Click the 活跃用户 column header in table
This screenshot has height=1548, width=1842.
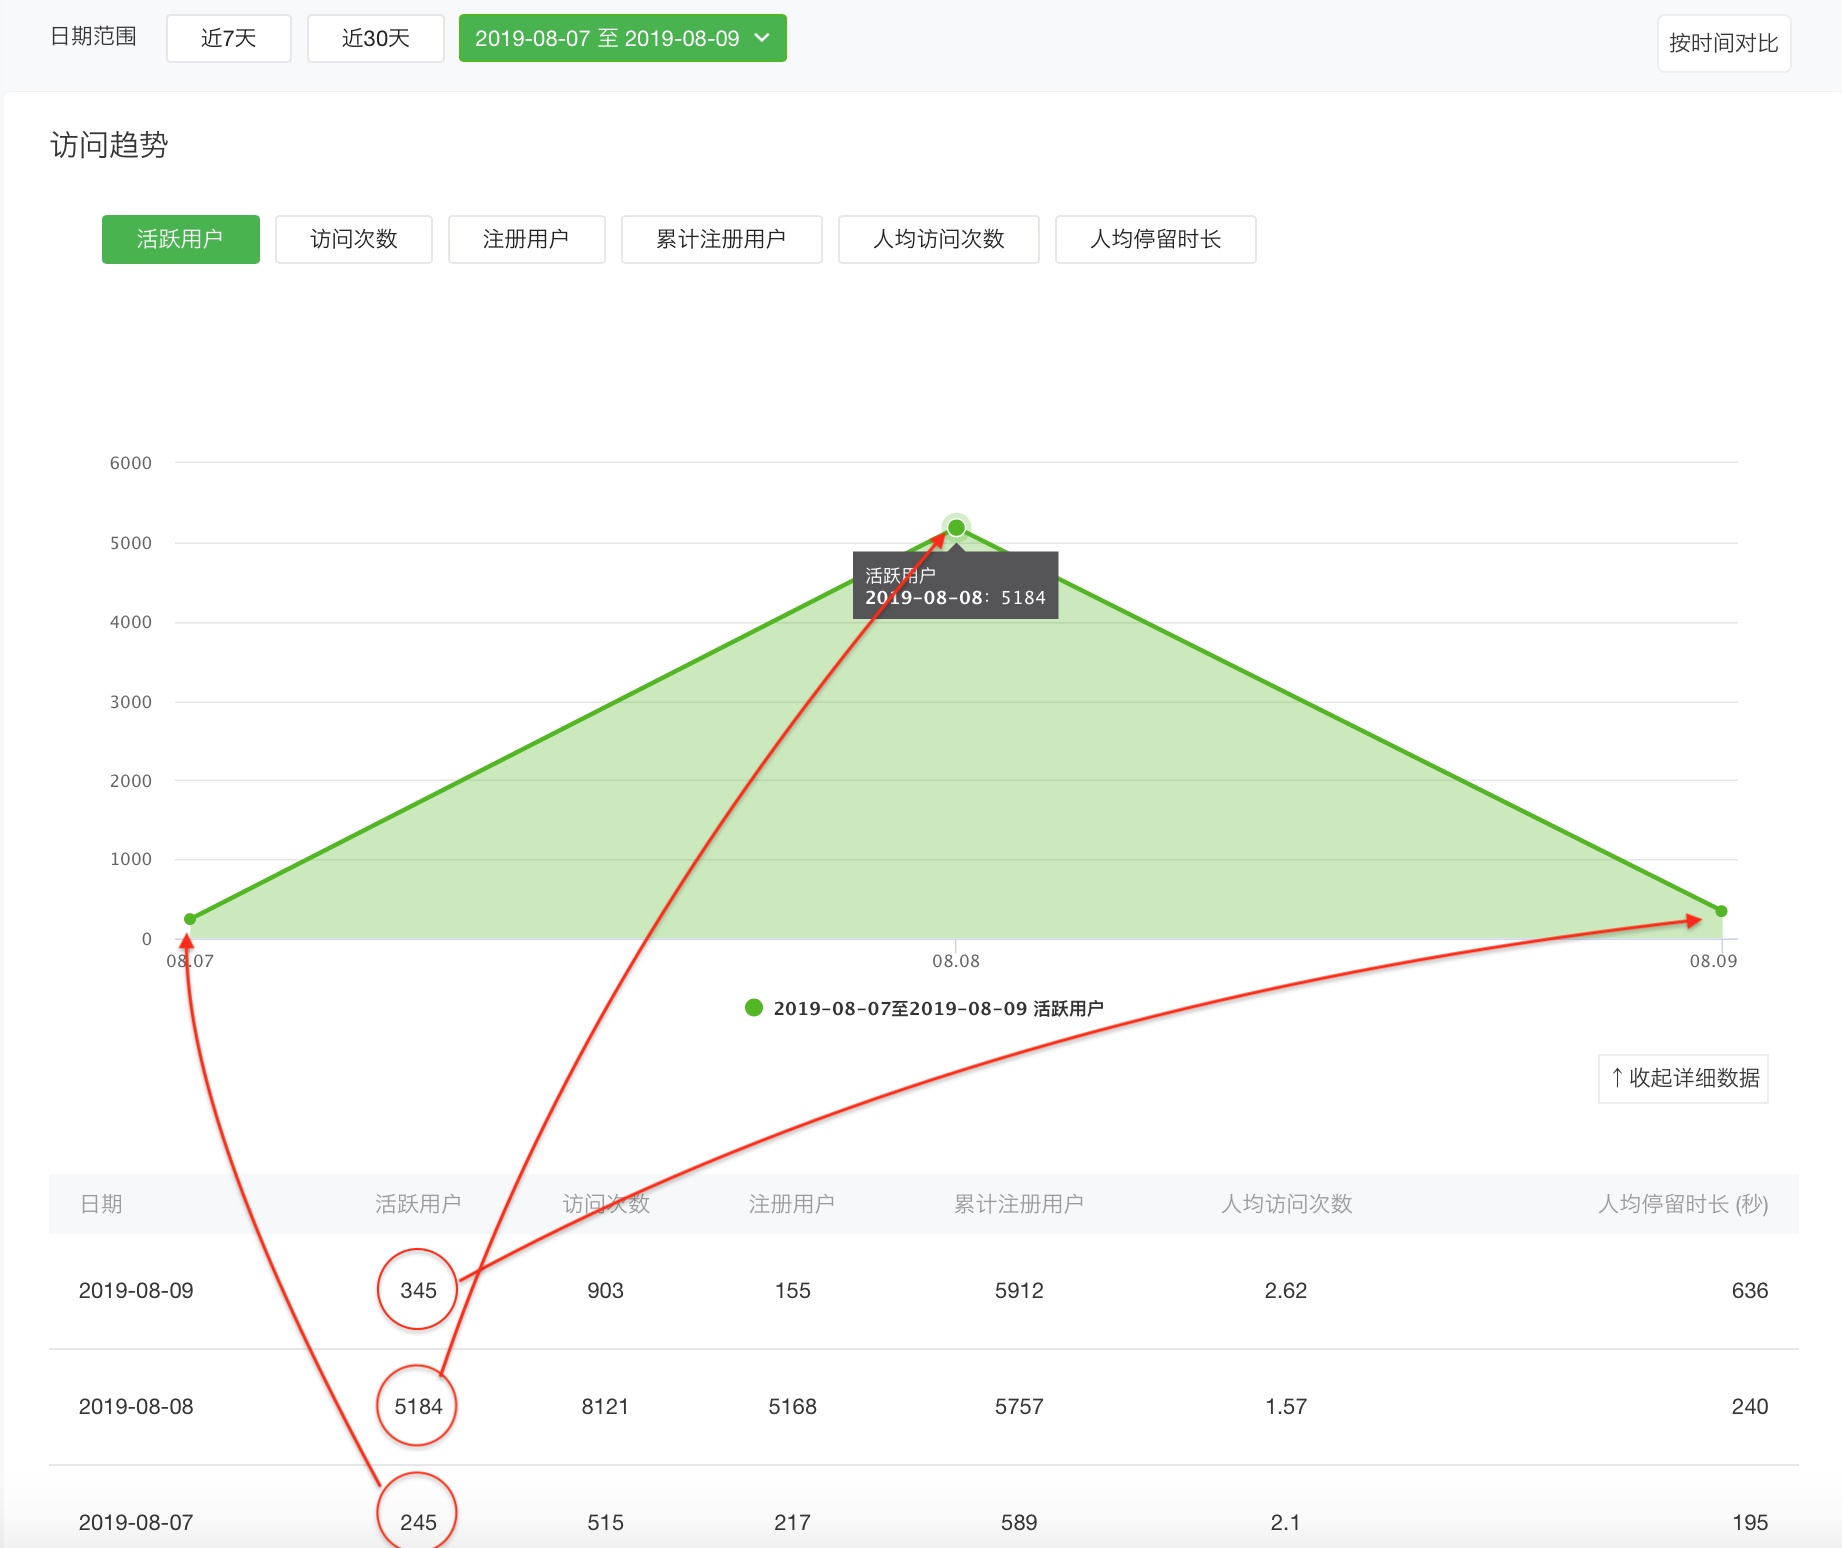(x=418, y=1204)
